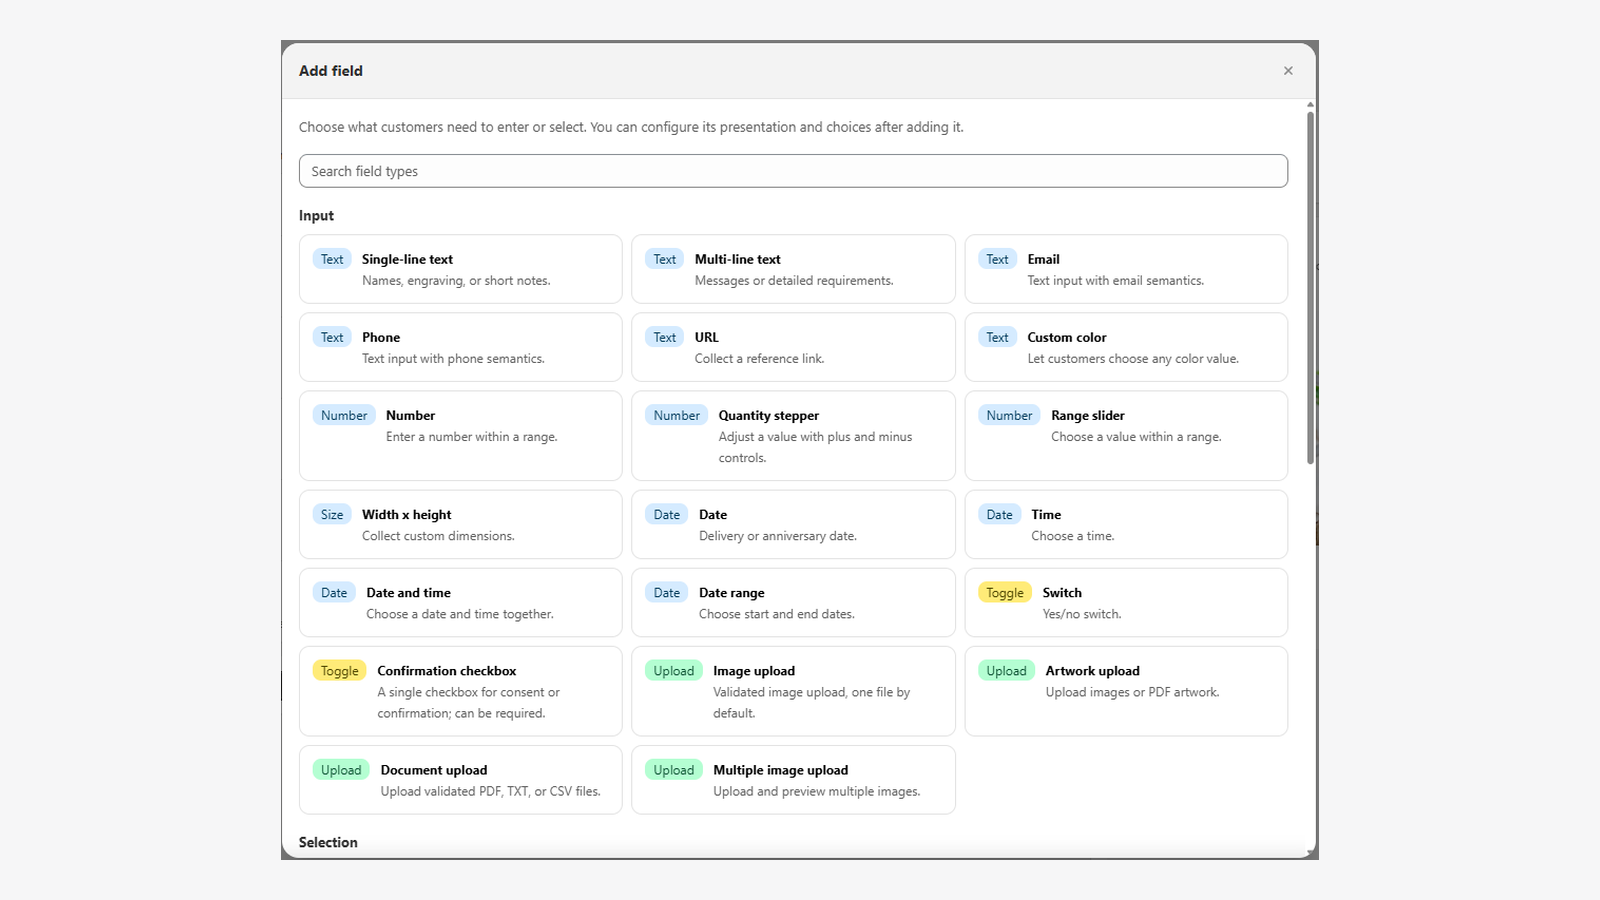The width and height of the screenshot is (1600, 900).
Task: Pick the Artwork upload field
Action: [x=1126, y=691]
